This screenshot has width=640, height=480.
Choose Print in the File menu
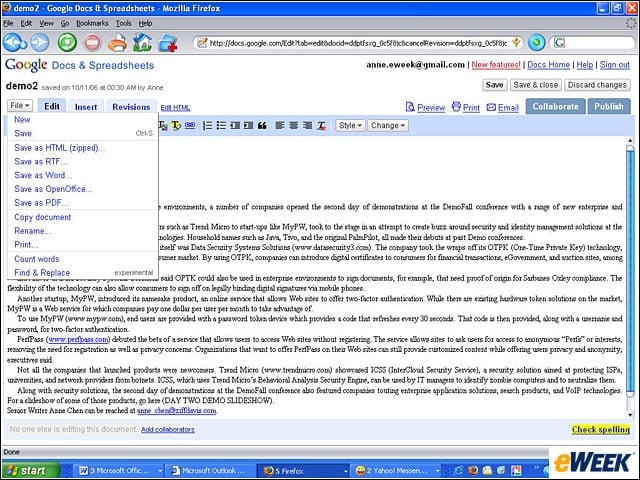coord(82,244)
